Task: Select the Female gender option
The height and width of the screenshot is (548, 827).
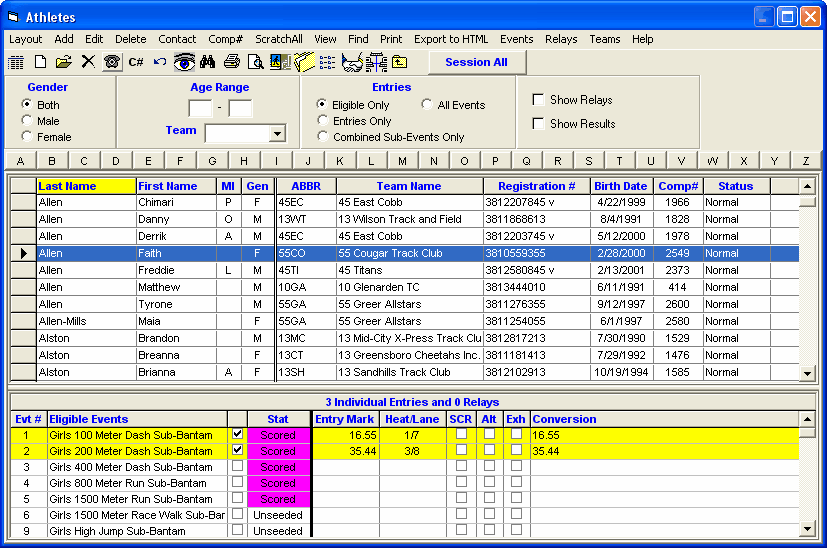Action: pyautogui.click(x=27, y=136)
